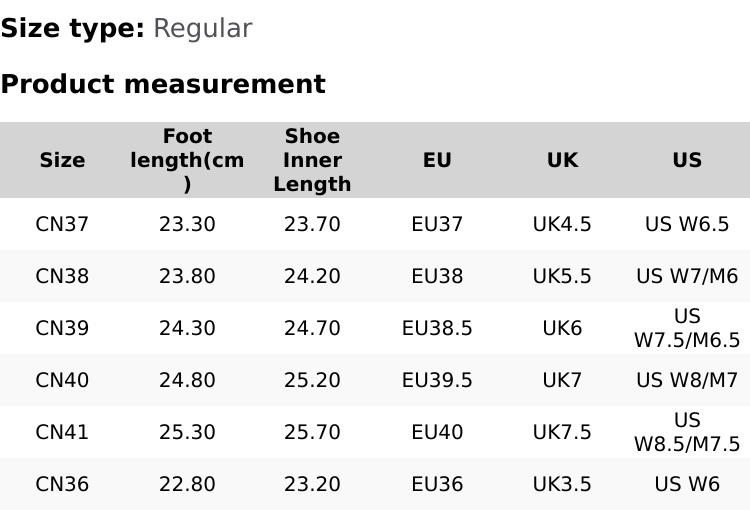750x510 pixels.
Task: Click the UK4.5 cell
Action: tap(562, 224)
